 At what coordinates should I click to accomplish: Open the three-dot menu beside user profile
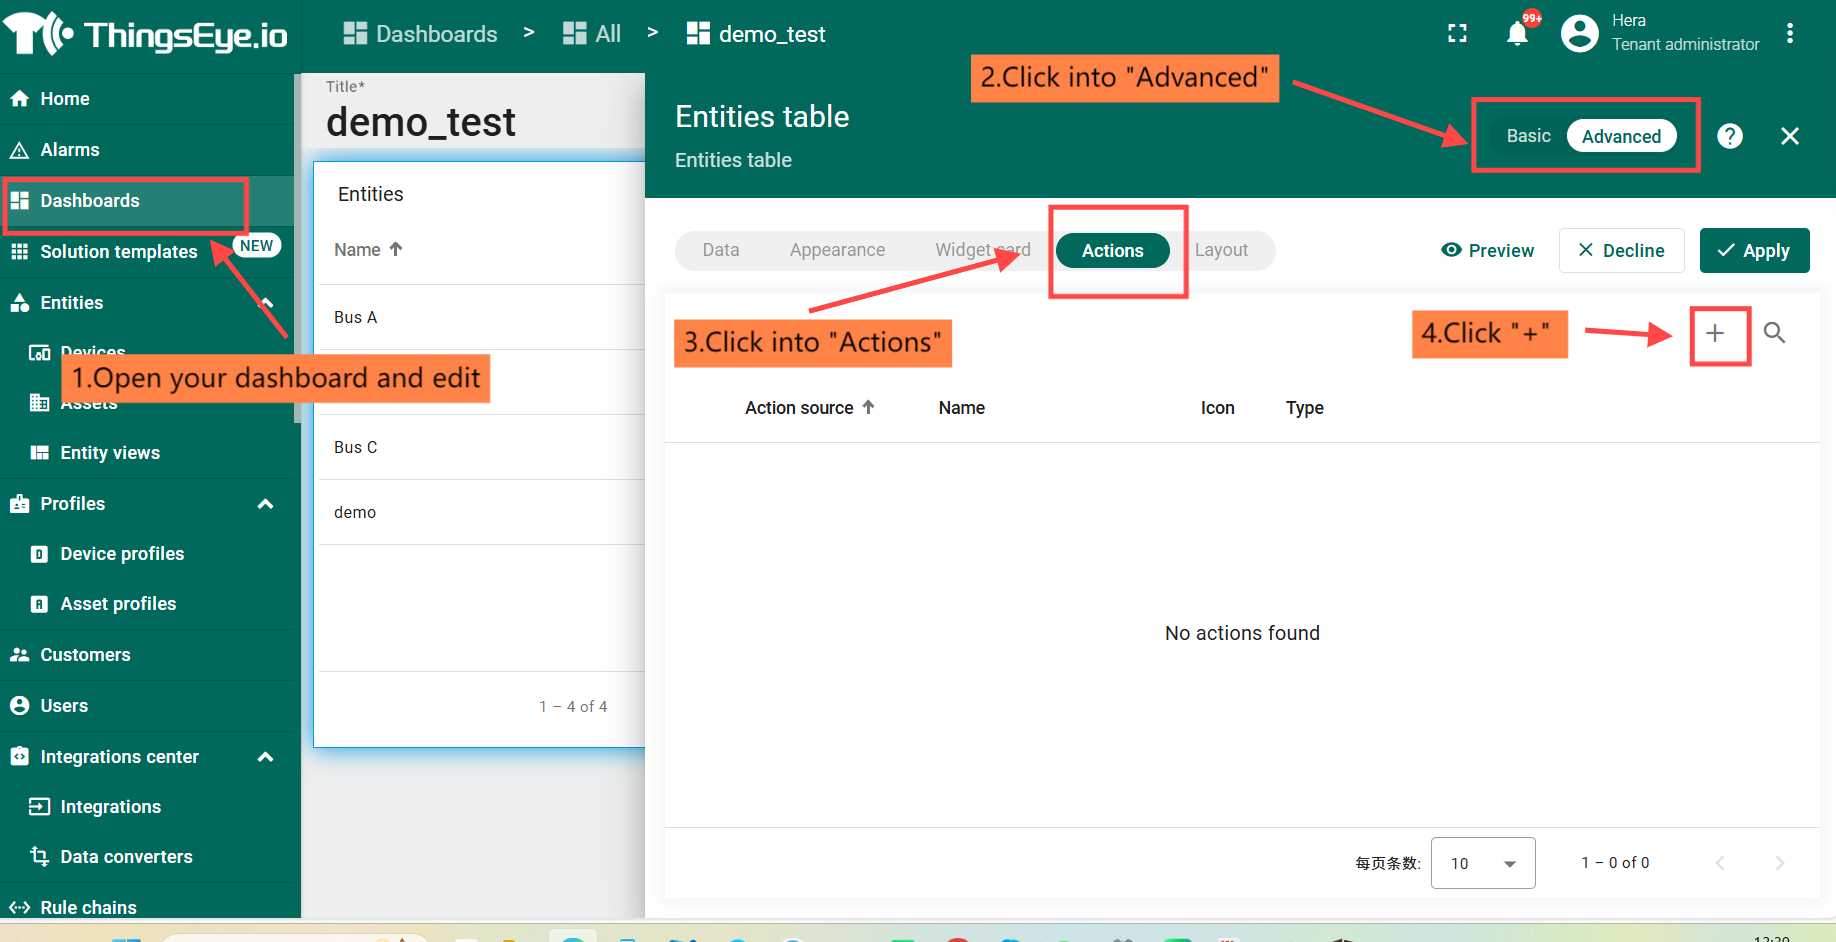point(1789,34)
